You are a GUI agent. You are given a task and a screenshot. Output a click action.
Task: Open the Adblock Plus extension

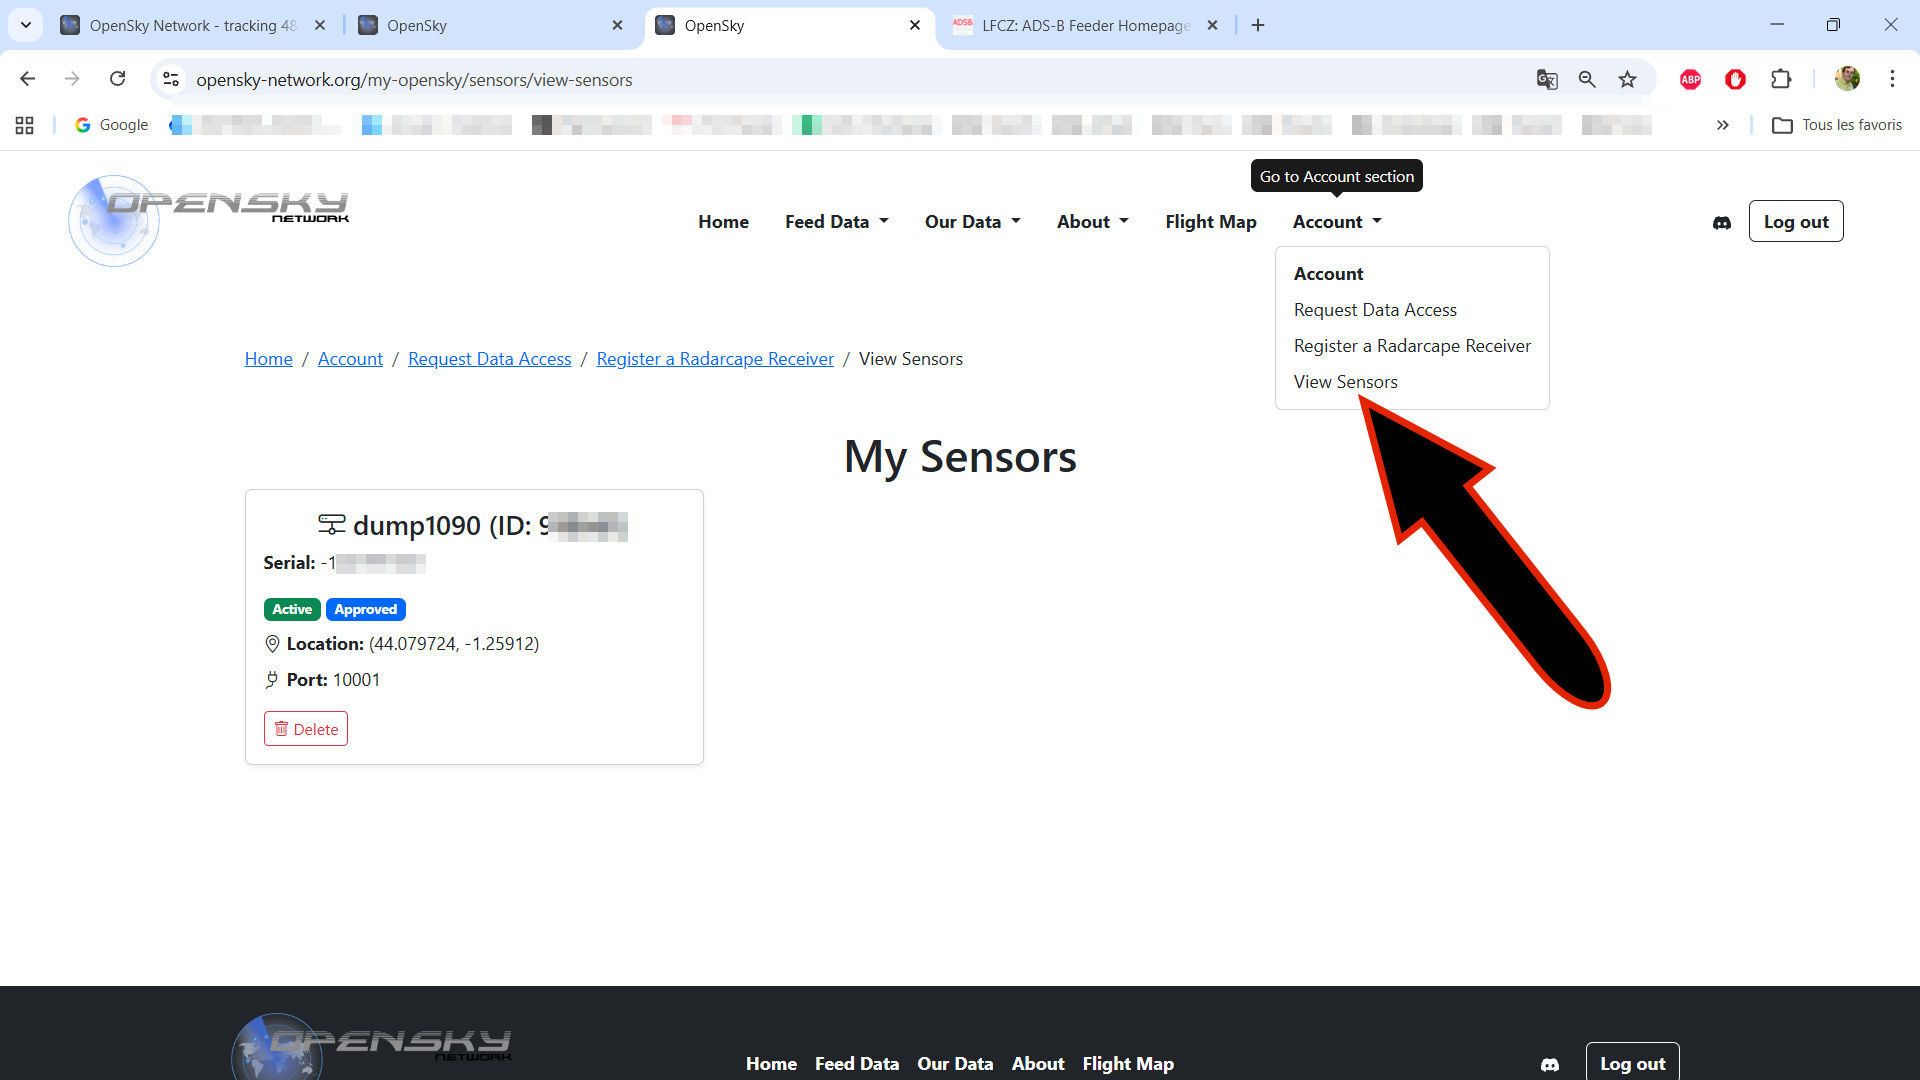click(x=1690, y=79)
